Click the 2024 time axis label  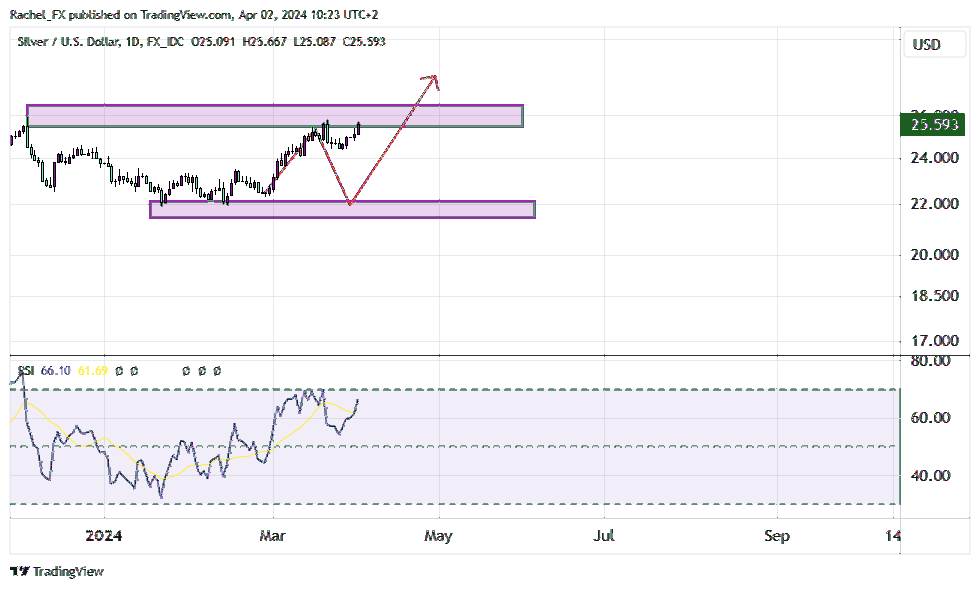(104, 536)
